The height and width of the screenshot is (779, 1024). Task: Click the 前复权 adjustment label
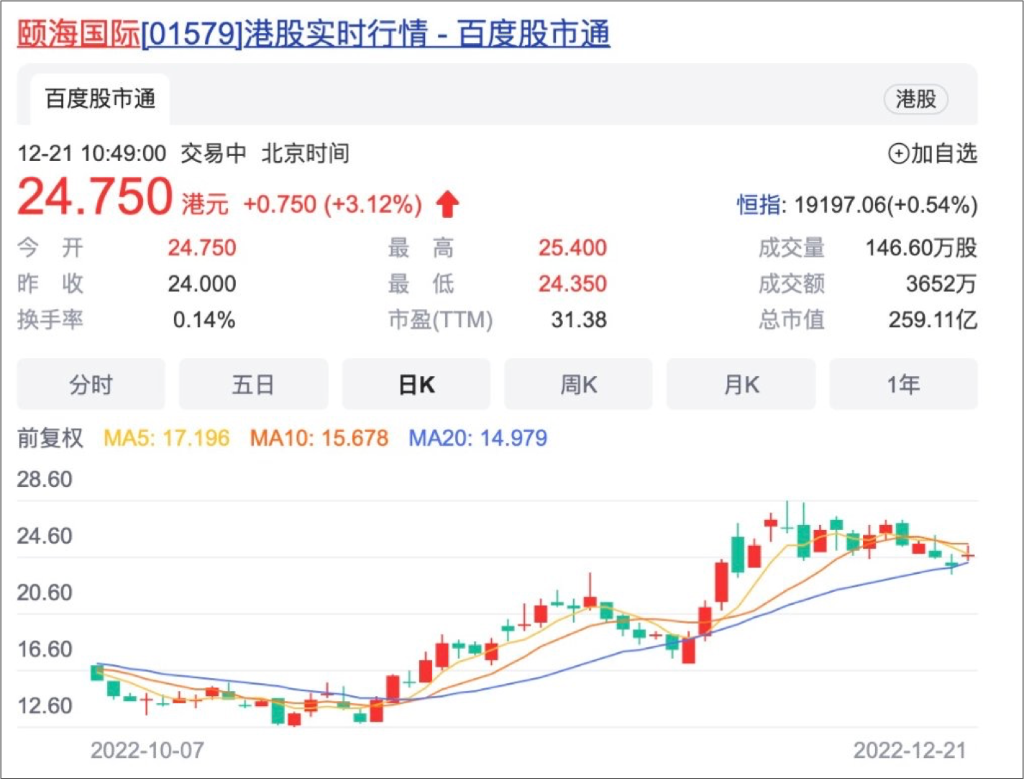coord(51,438)
